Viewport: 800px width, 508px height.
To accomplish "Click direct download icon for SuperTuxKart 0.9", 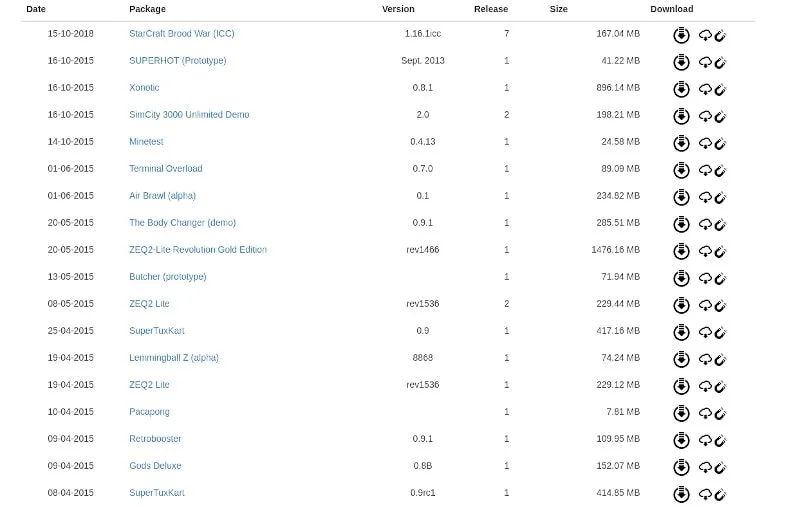I will (681, 332).
